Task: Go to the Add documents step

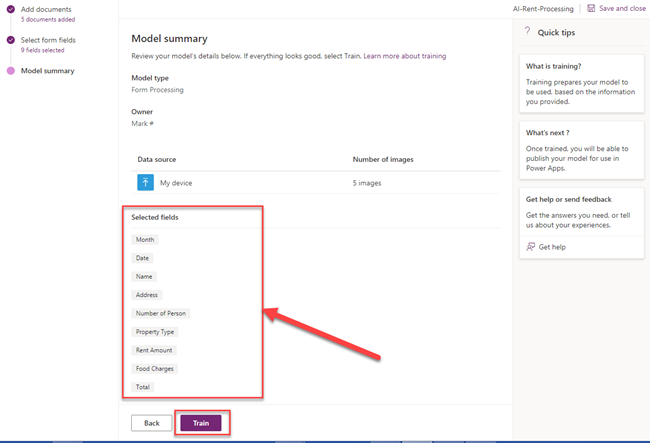Action: pyautogui.click(x=46, y=9)
